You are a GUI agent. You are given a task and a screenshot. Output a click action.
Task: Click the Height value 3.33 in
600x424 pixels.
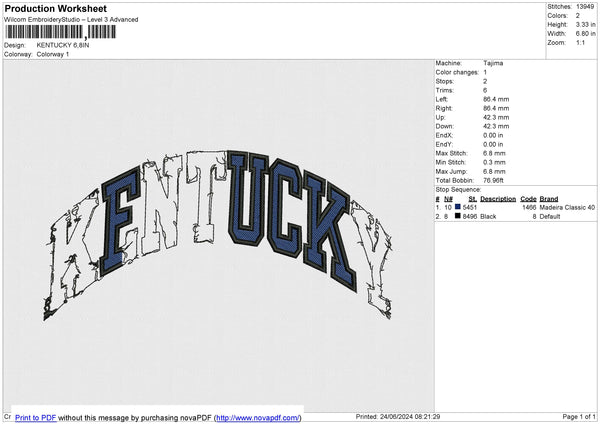[585, 24]
